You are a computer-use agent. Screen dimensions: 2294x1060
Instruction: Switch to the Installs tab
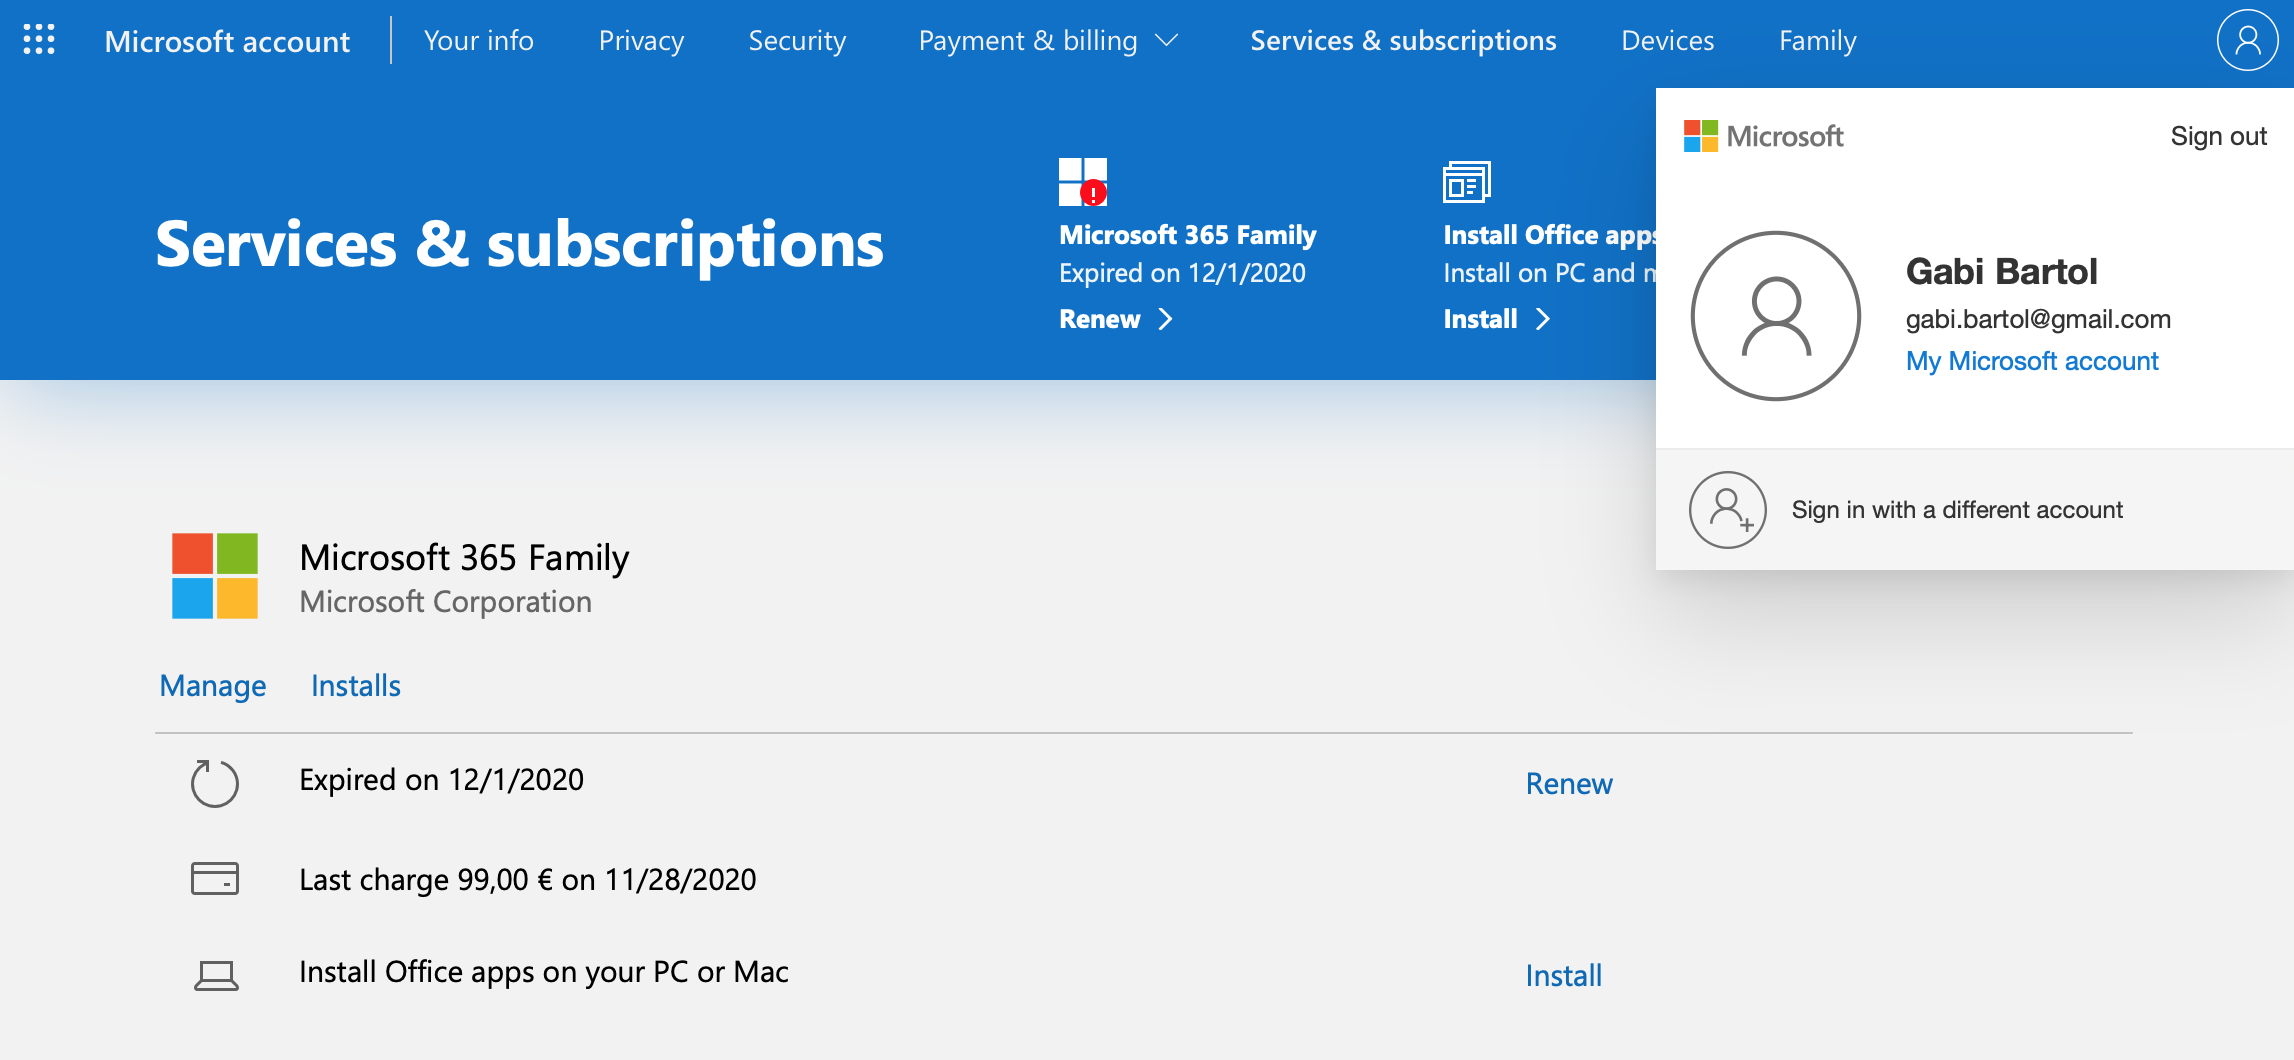pyautogui.click(x=355, y=685)
